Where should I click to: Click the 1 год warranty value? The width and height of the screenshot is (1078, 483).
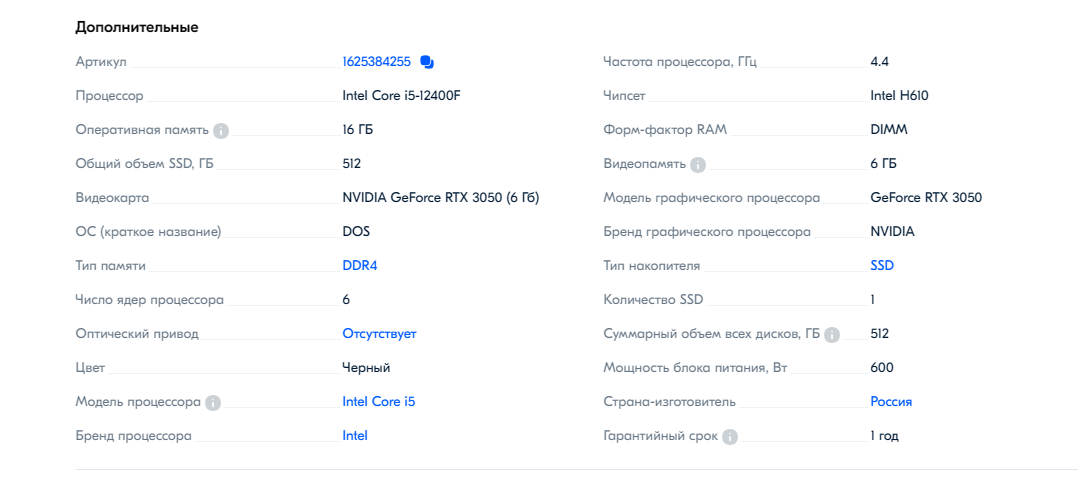tap(884, 436)
